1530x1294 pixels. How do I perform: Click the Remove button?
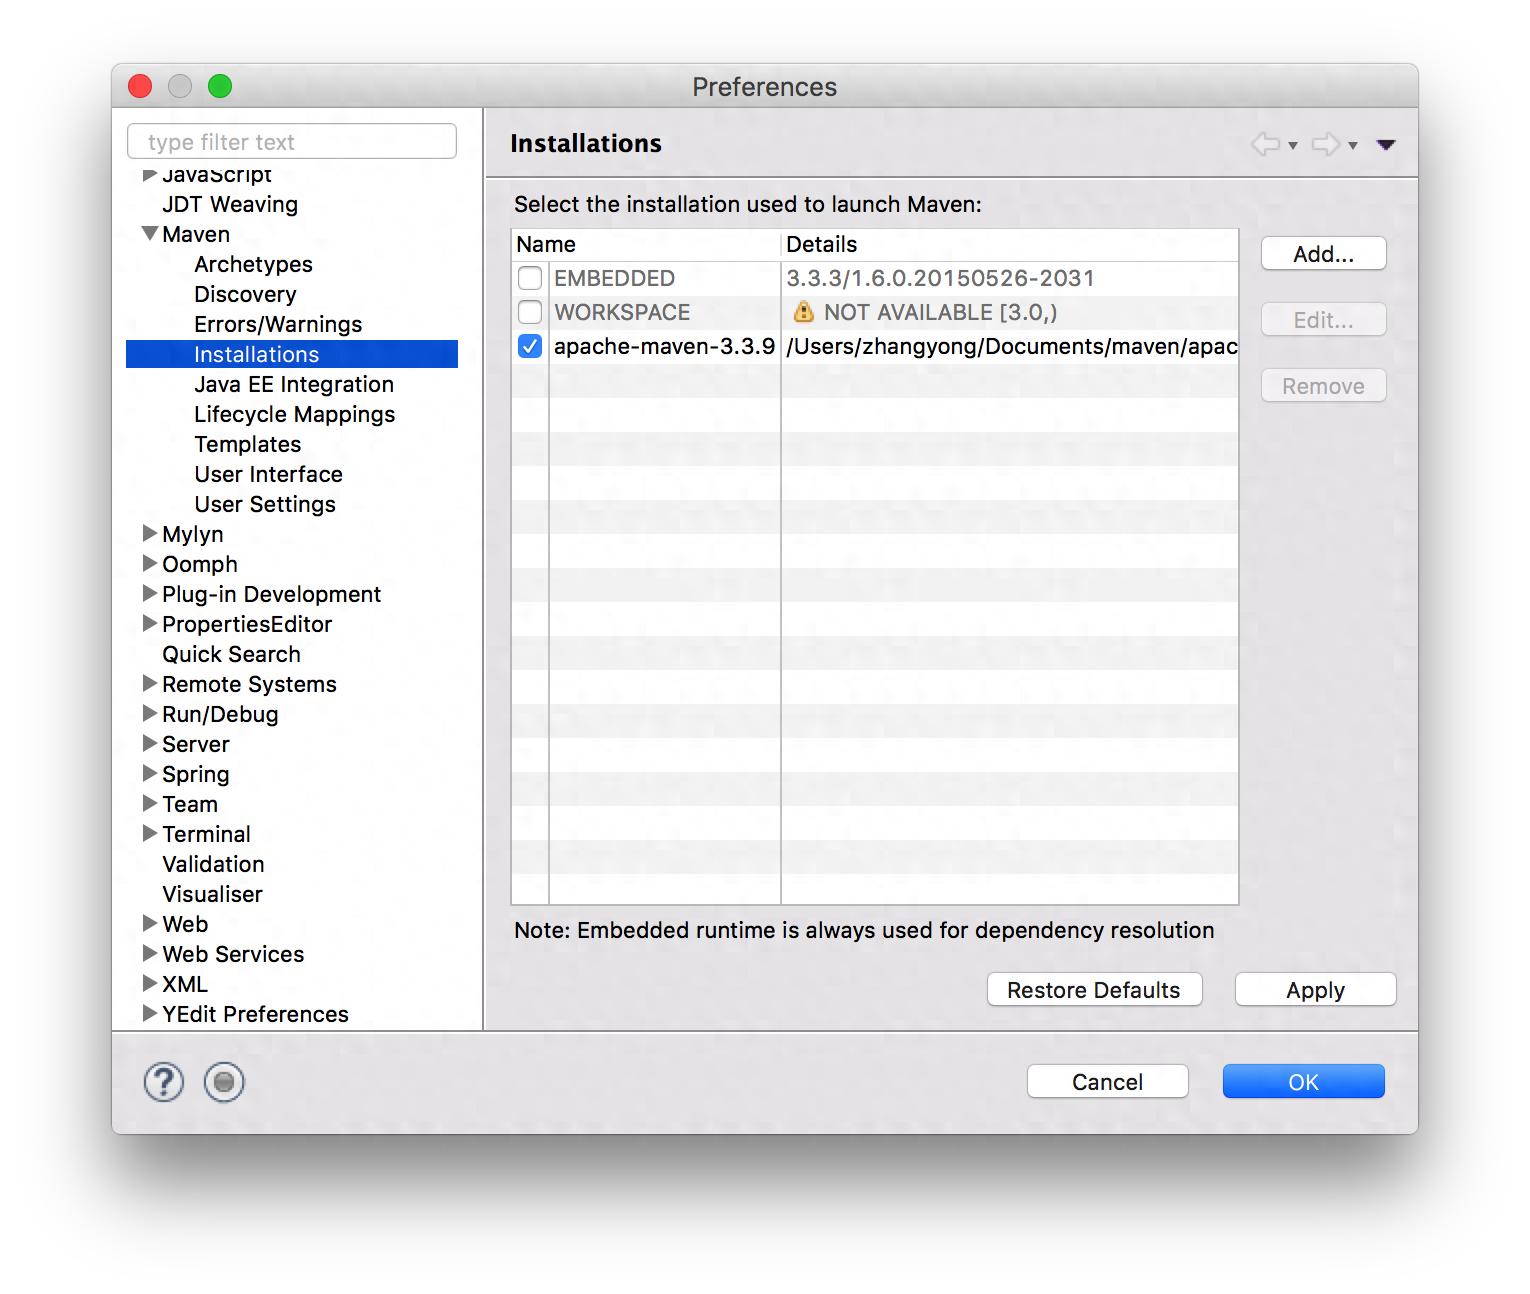pos(1324,386)
